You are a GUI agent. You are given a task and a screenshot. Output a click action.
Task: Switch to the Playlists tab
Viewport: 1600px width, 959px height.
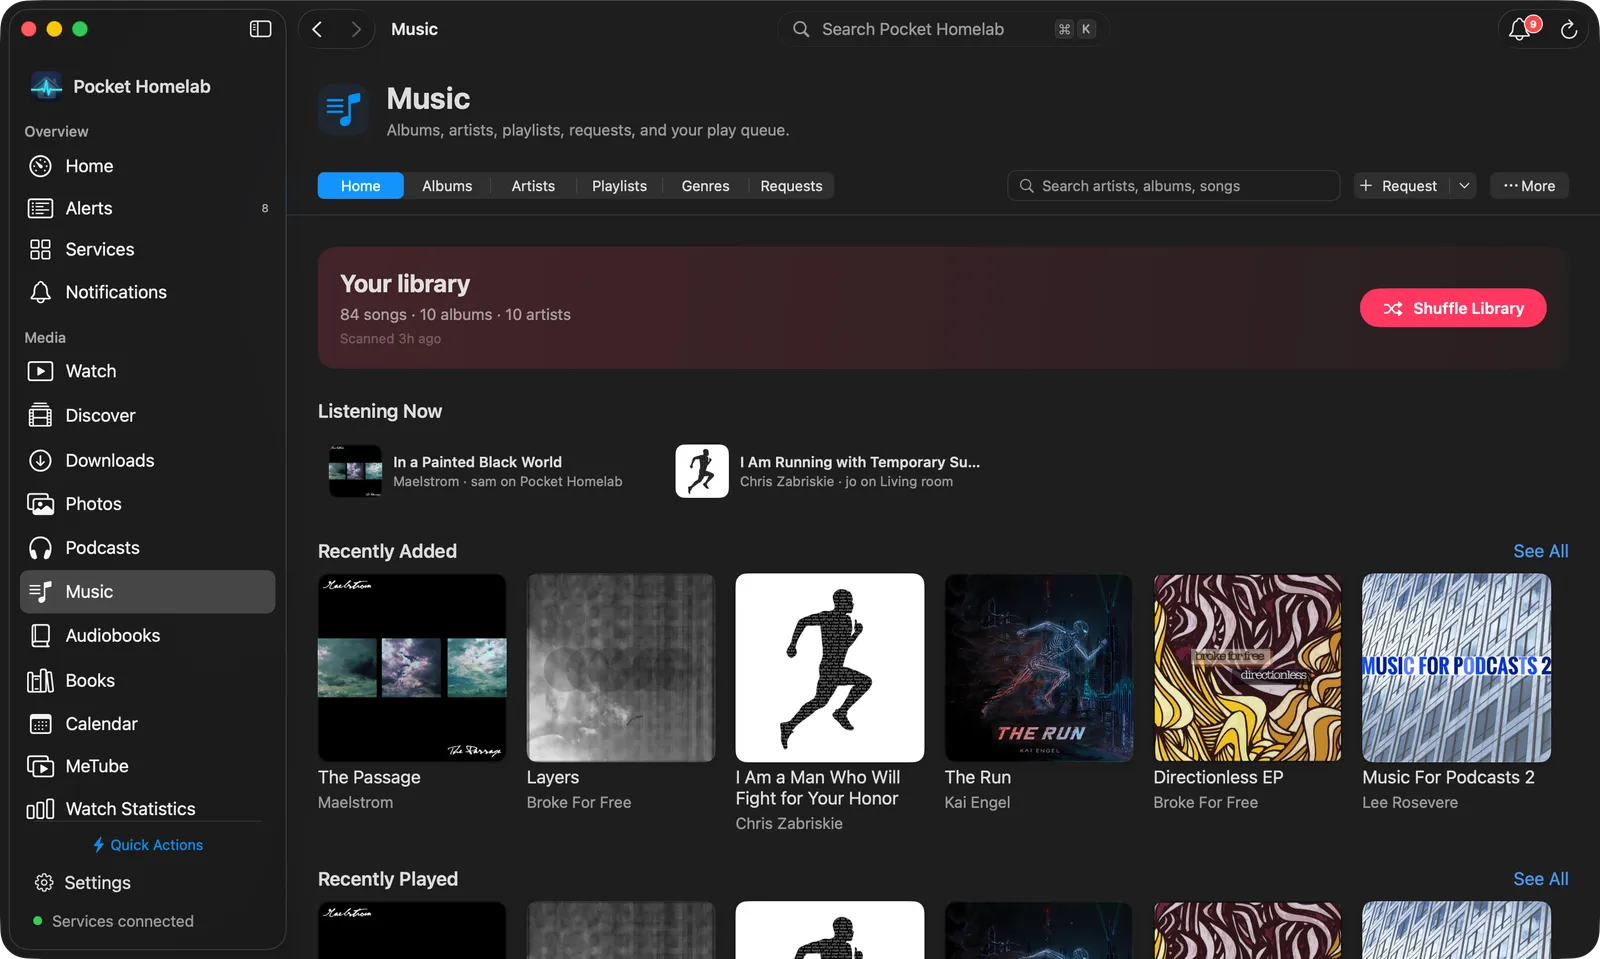tap(619, 186)
